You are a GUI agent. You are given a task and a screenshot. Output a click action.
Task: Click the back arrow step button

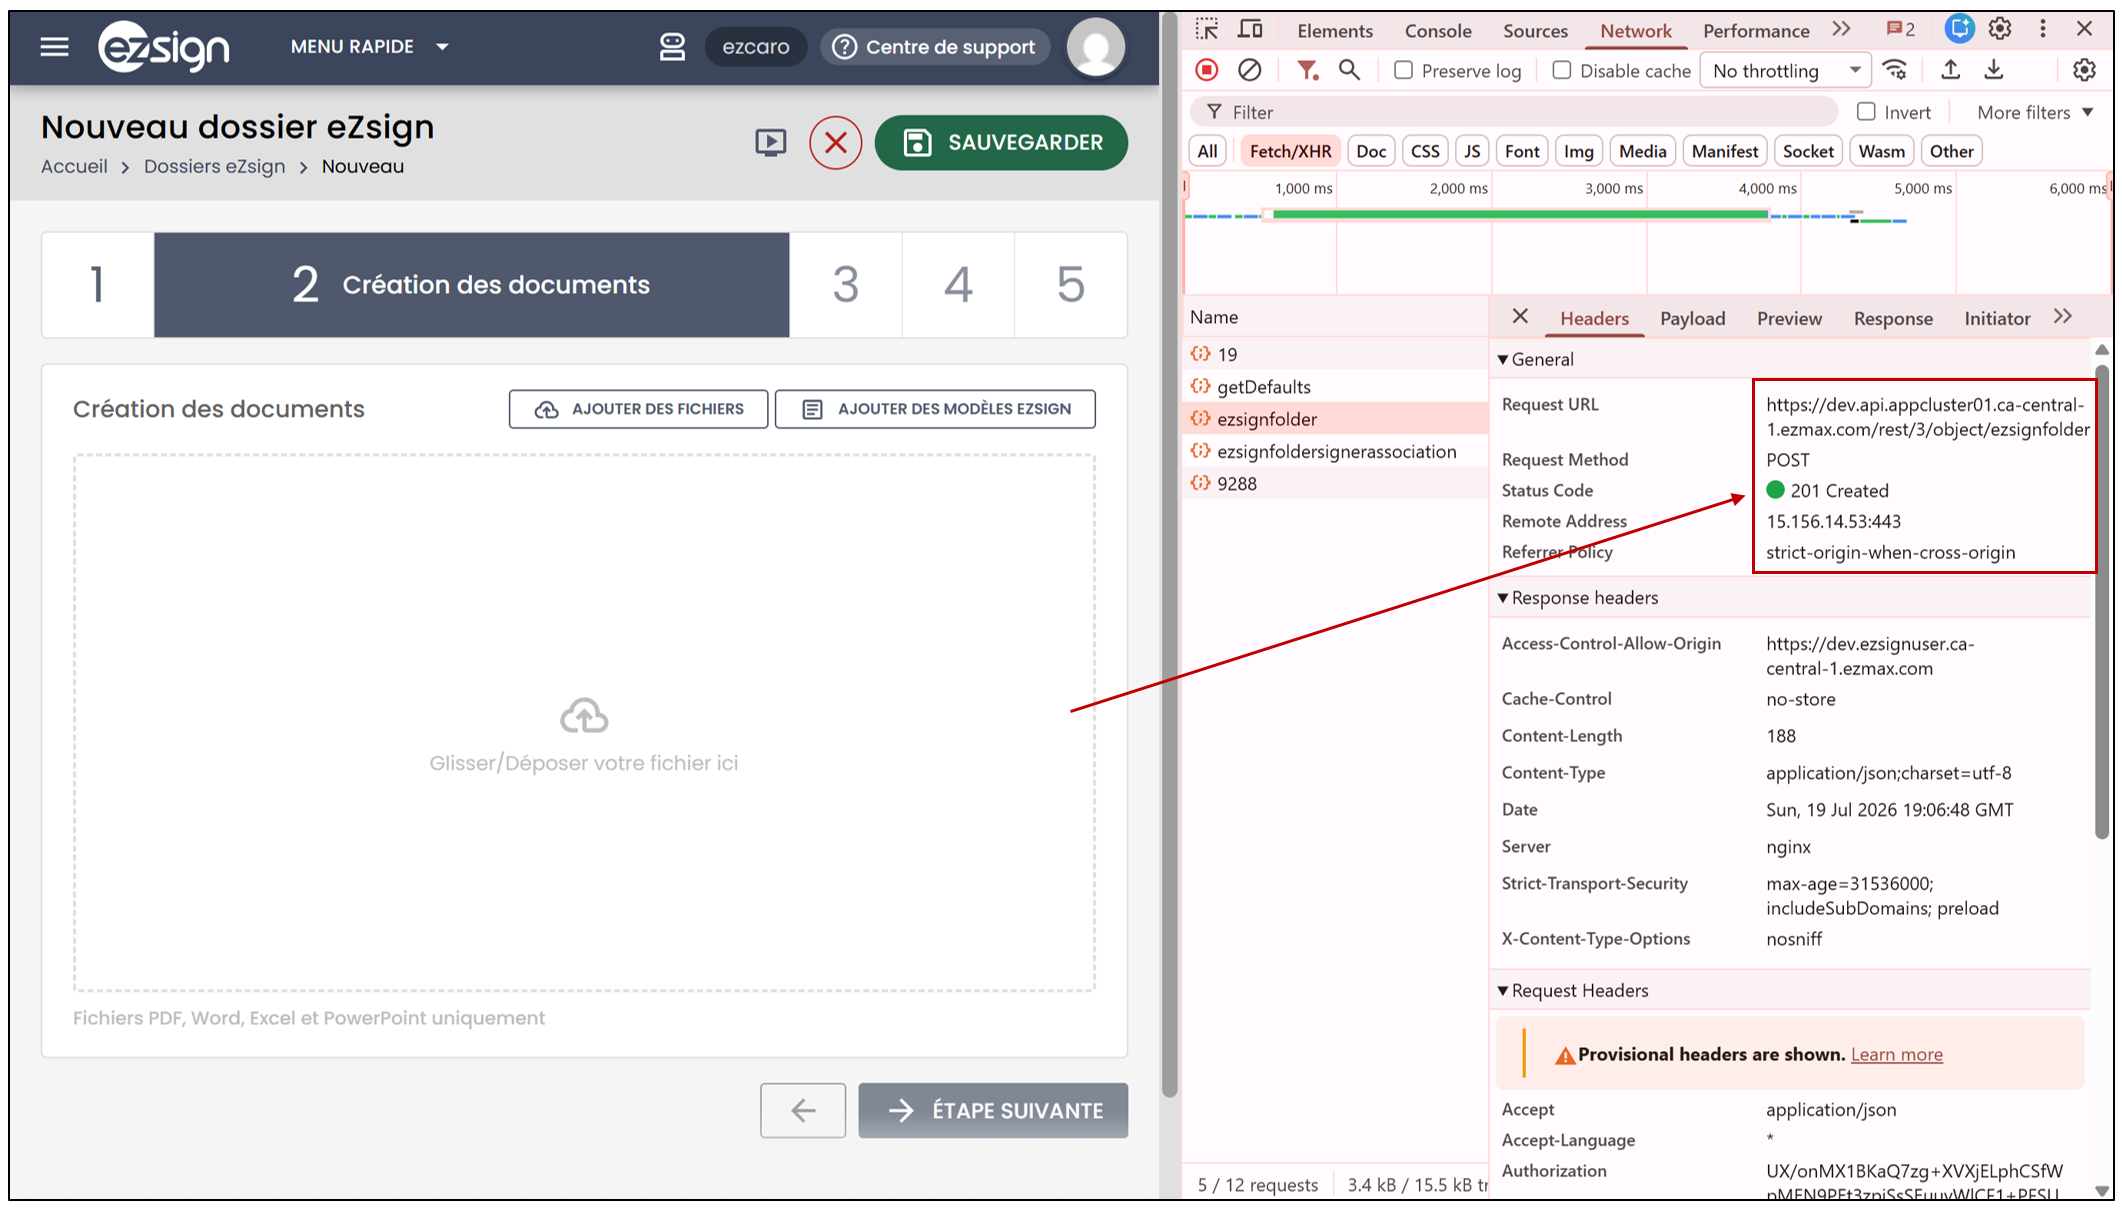point(803,1110)
